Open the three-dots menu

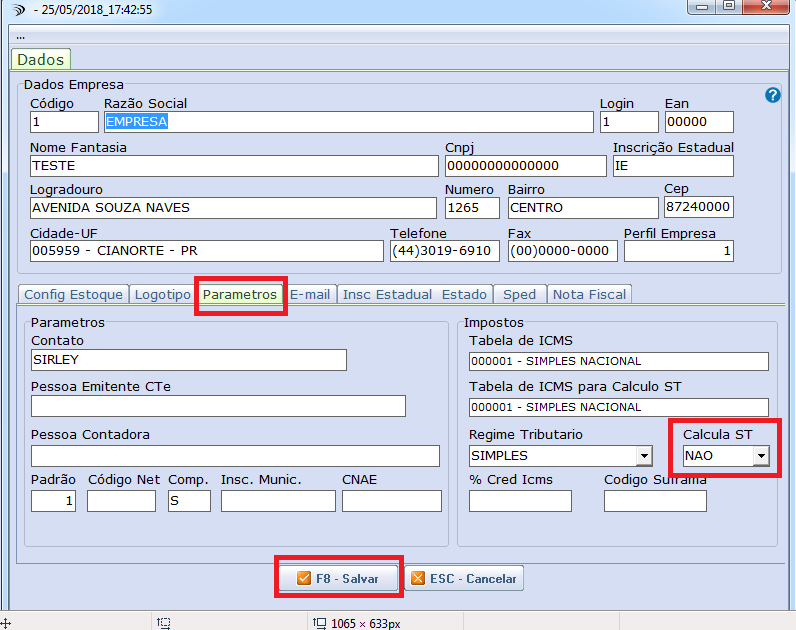click(20, 35)
